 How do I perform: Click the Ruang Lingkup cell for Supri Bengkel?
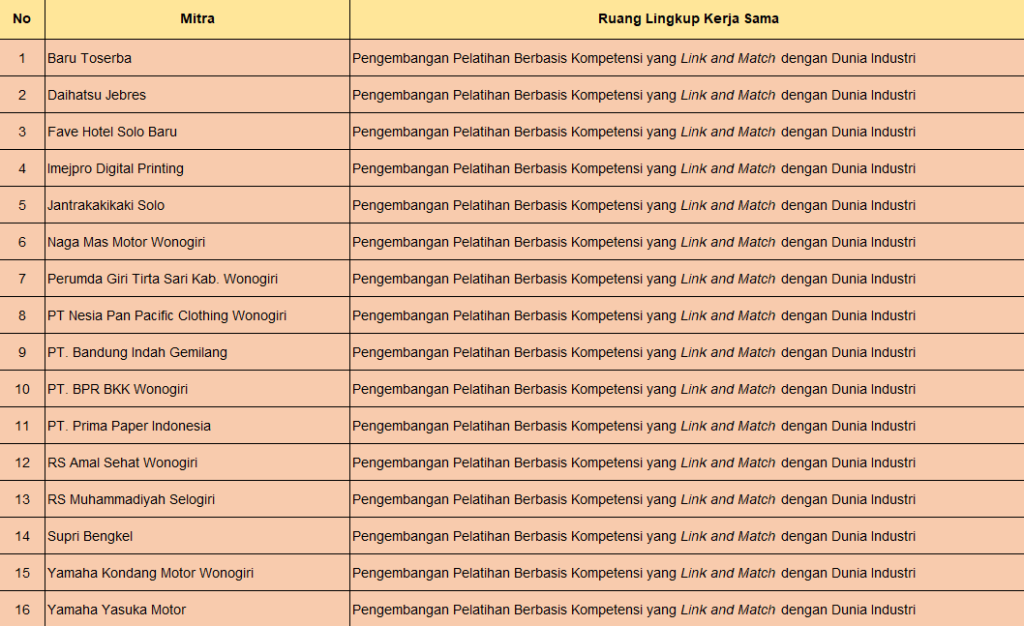687,536
